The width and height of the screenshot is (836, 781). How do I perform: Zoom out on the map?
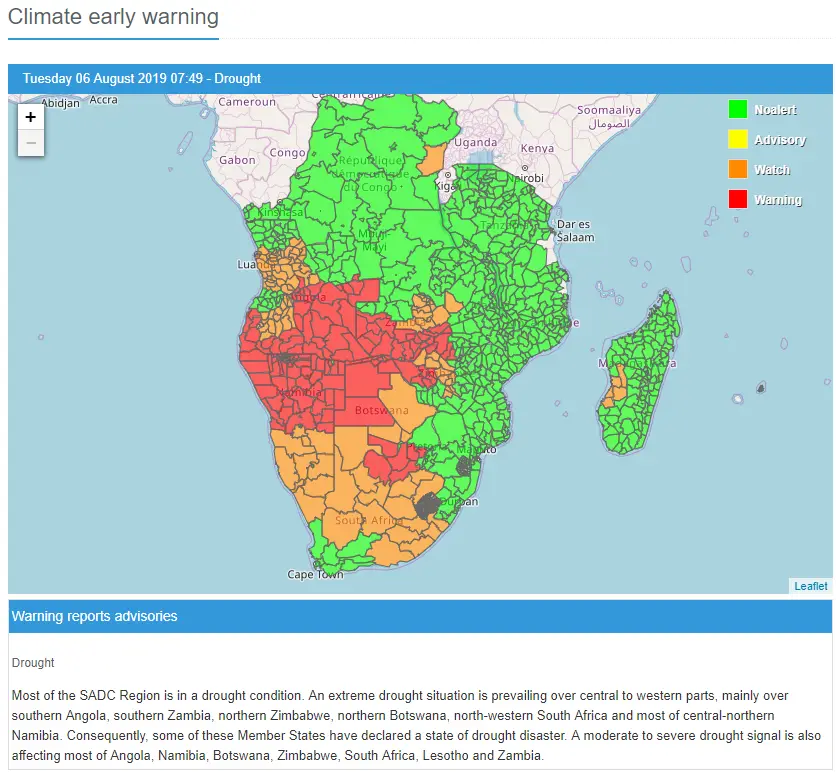pyautogui.click(x=31, y=143)
